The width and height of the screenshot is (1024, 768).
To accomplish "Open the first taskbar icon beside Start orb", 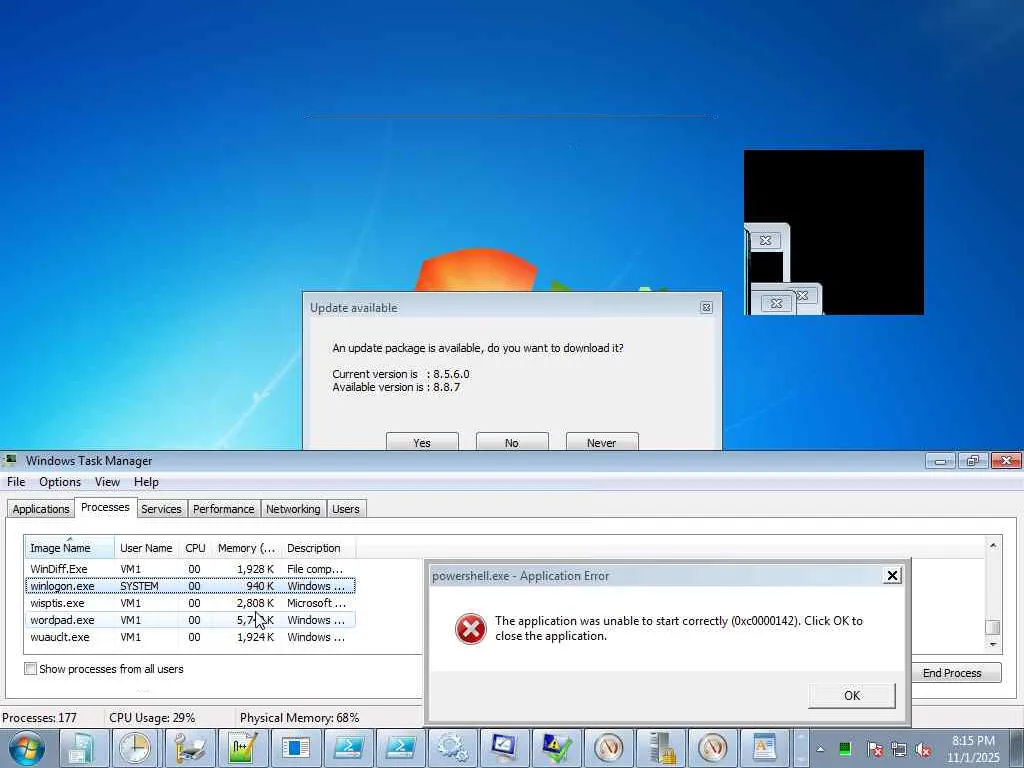I will coord(83,748).
